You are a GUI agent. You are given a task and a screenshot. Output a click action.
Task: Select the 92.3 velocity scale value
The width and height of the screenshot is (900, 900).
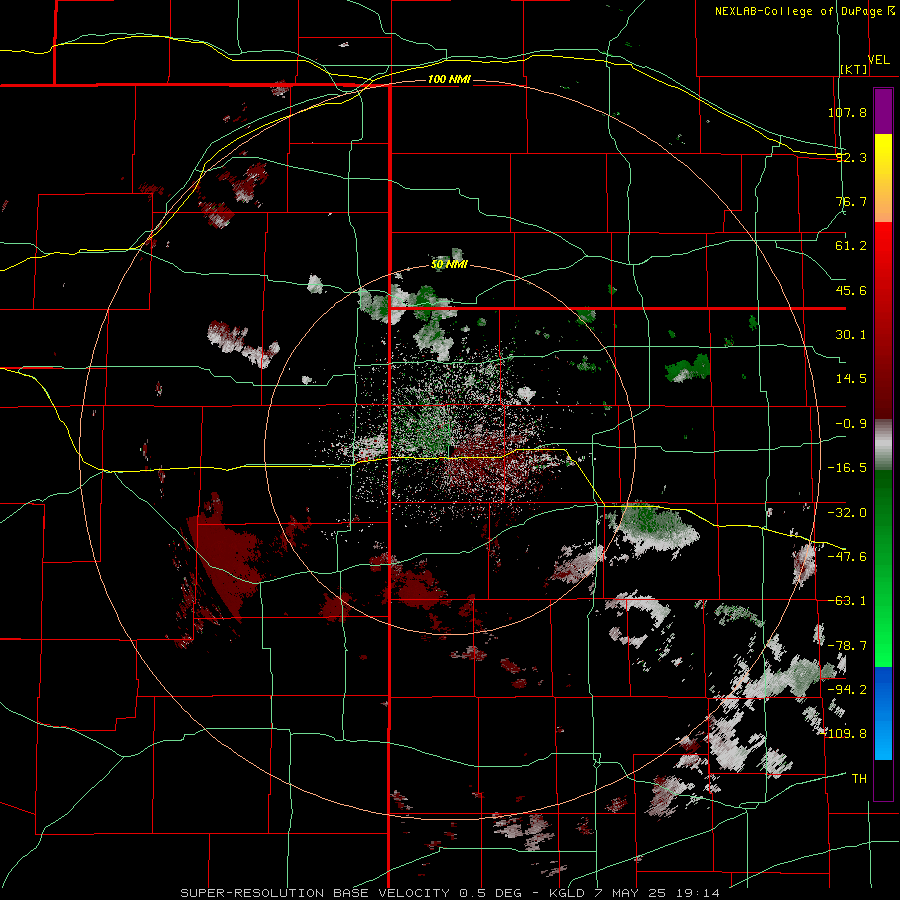(851, 157)
